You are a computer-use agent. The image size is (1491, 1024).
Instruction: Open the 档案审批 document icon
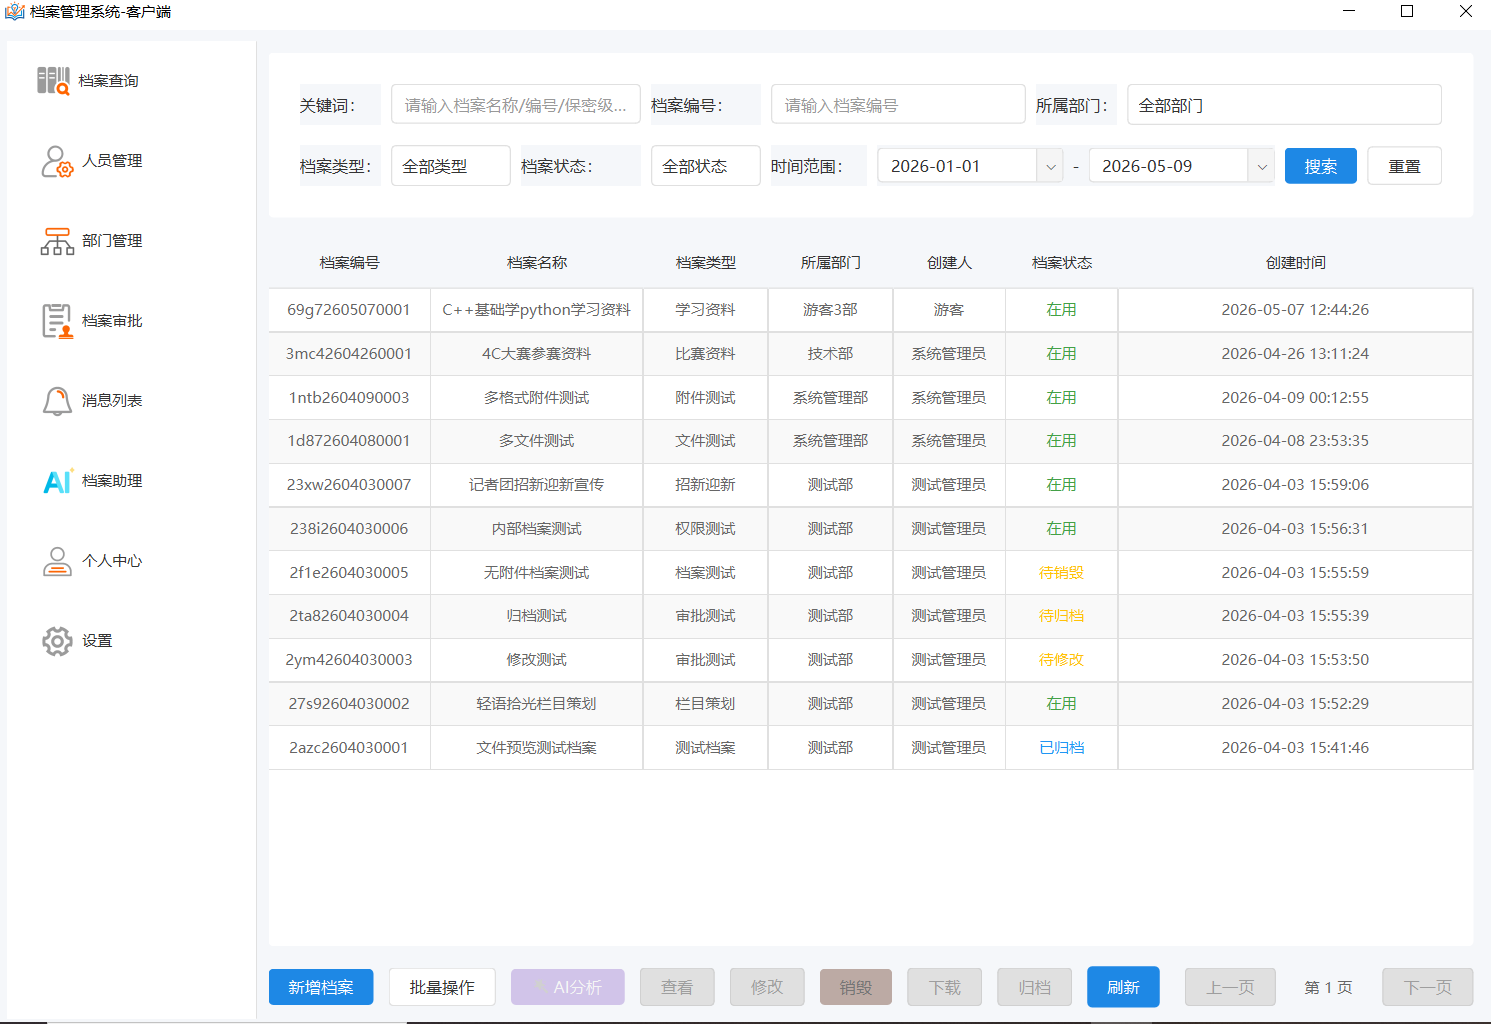point(57,321)
